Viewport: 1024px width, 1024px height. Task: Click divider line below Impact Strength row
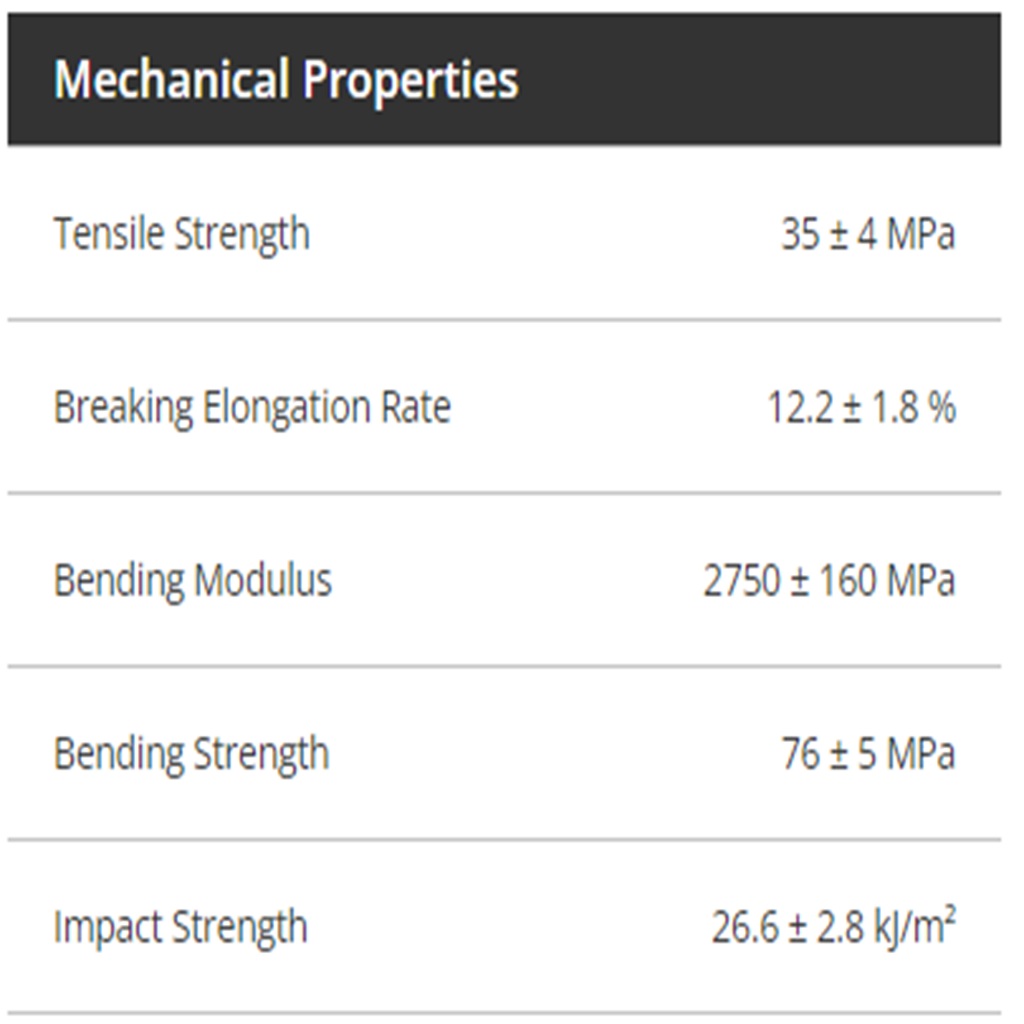[504, 1013]
